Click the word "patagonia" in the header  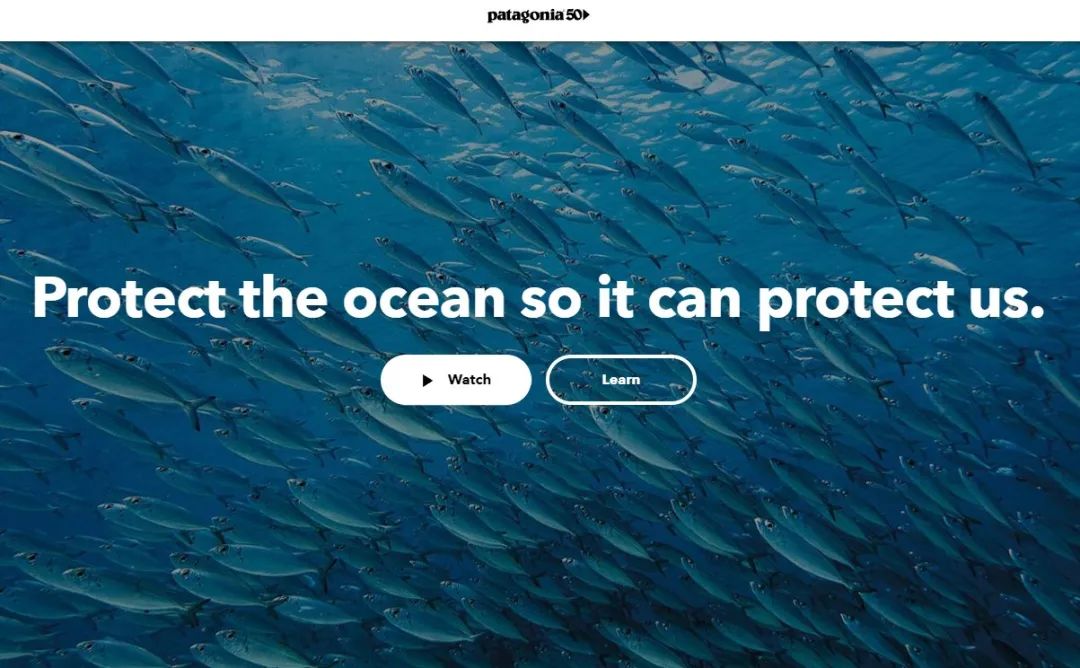pyautogui.click(x=526, y=16)
